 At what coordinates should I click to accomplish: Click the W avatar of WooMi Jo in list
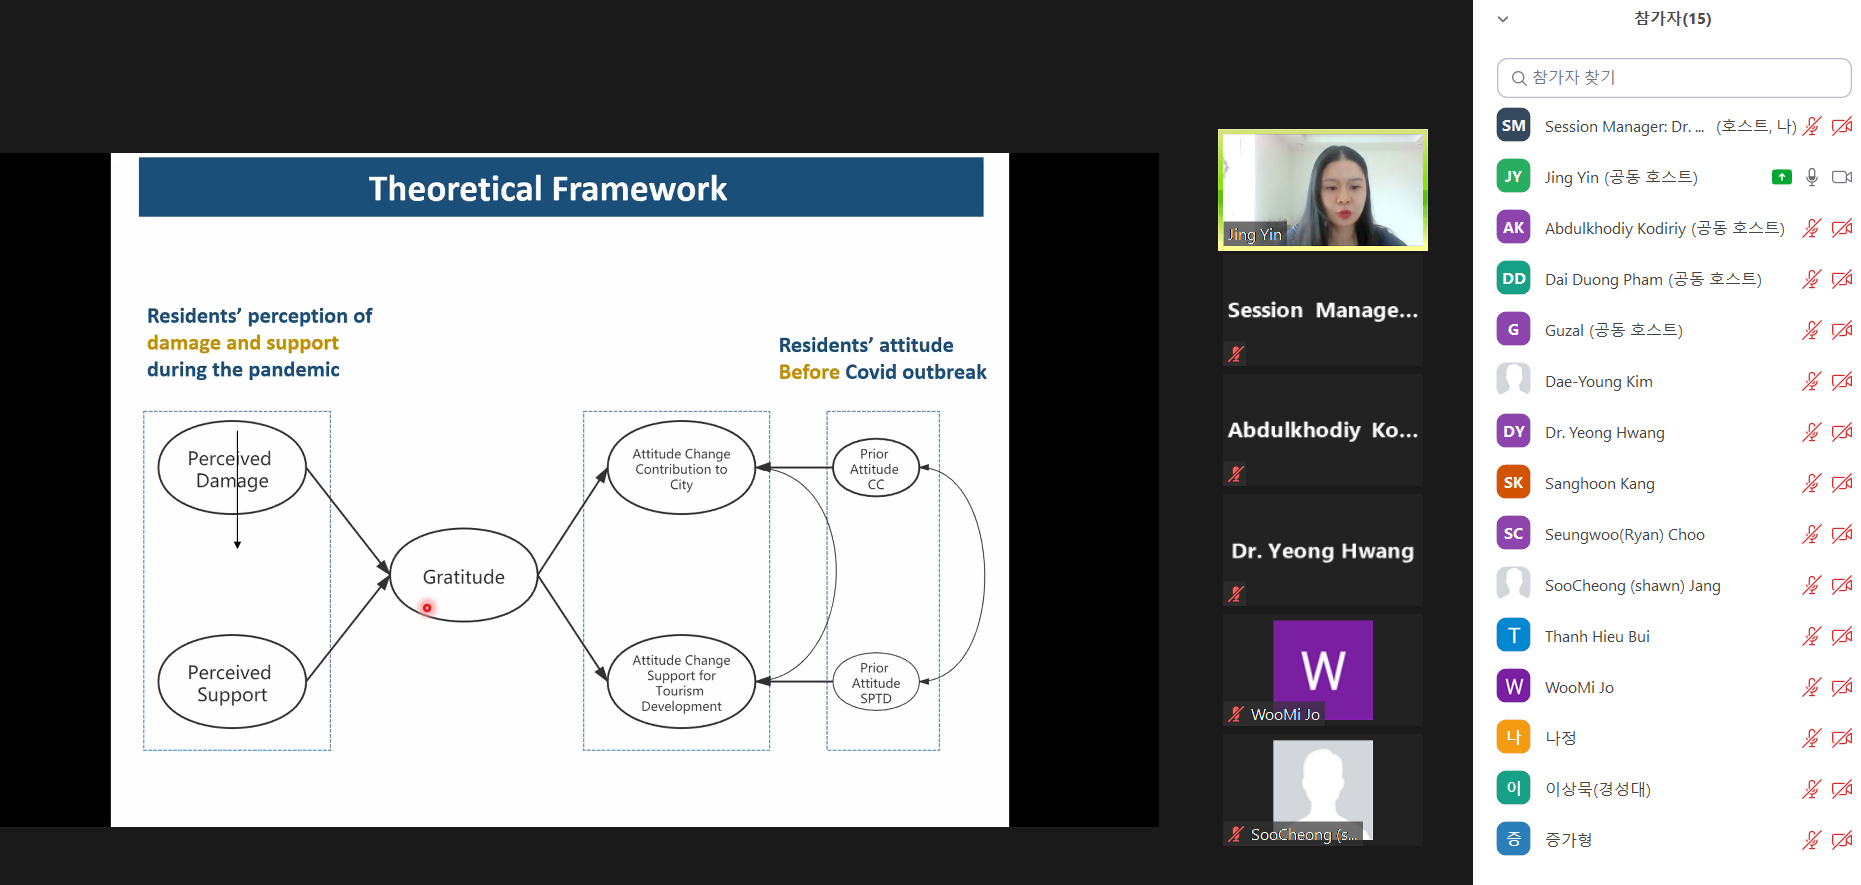click(1513, 687)
